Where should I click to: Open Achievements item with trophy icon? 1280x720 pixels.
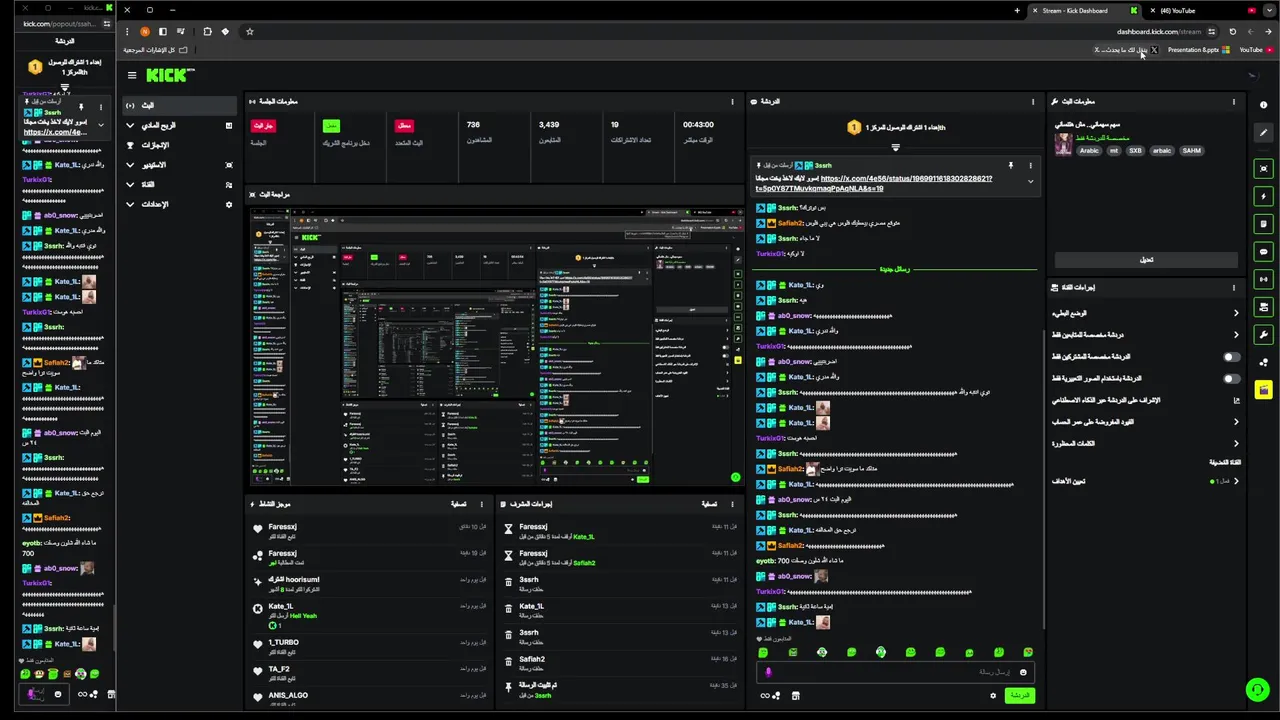[x=180, y=145]
